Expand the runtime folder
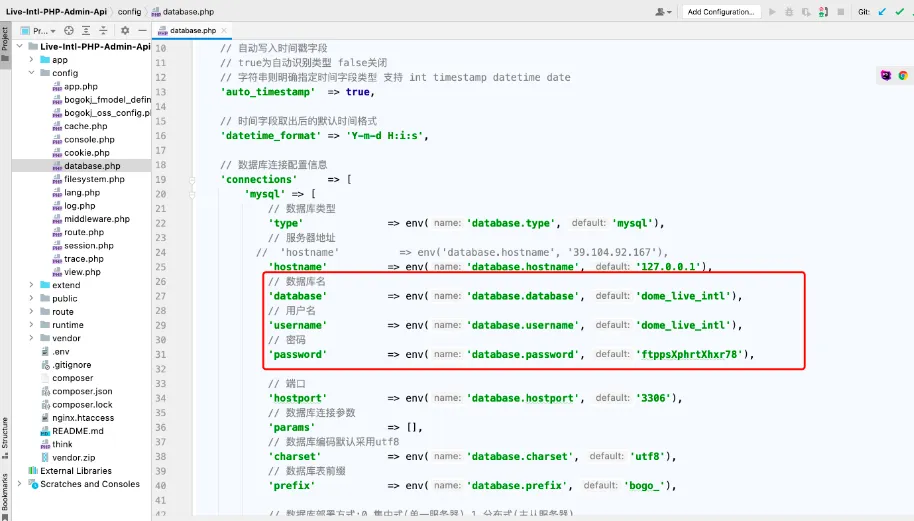 (x=31, y=325)
